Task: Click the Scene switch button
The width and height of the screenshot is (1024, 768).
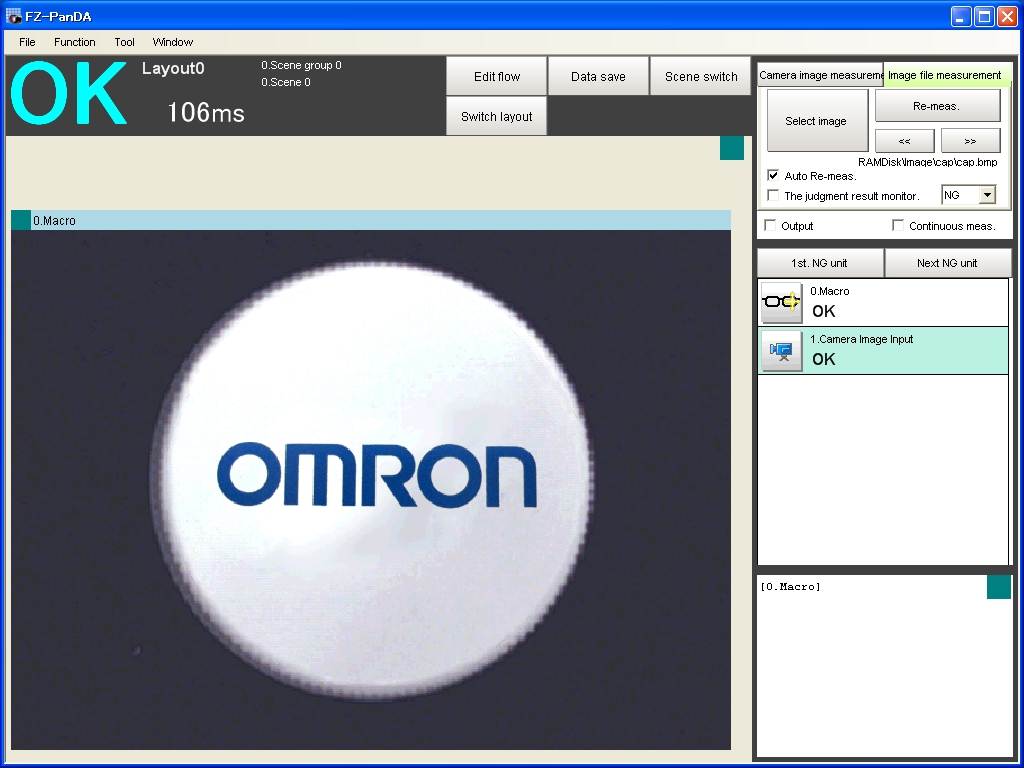Action: pos(701,76)
